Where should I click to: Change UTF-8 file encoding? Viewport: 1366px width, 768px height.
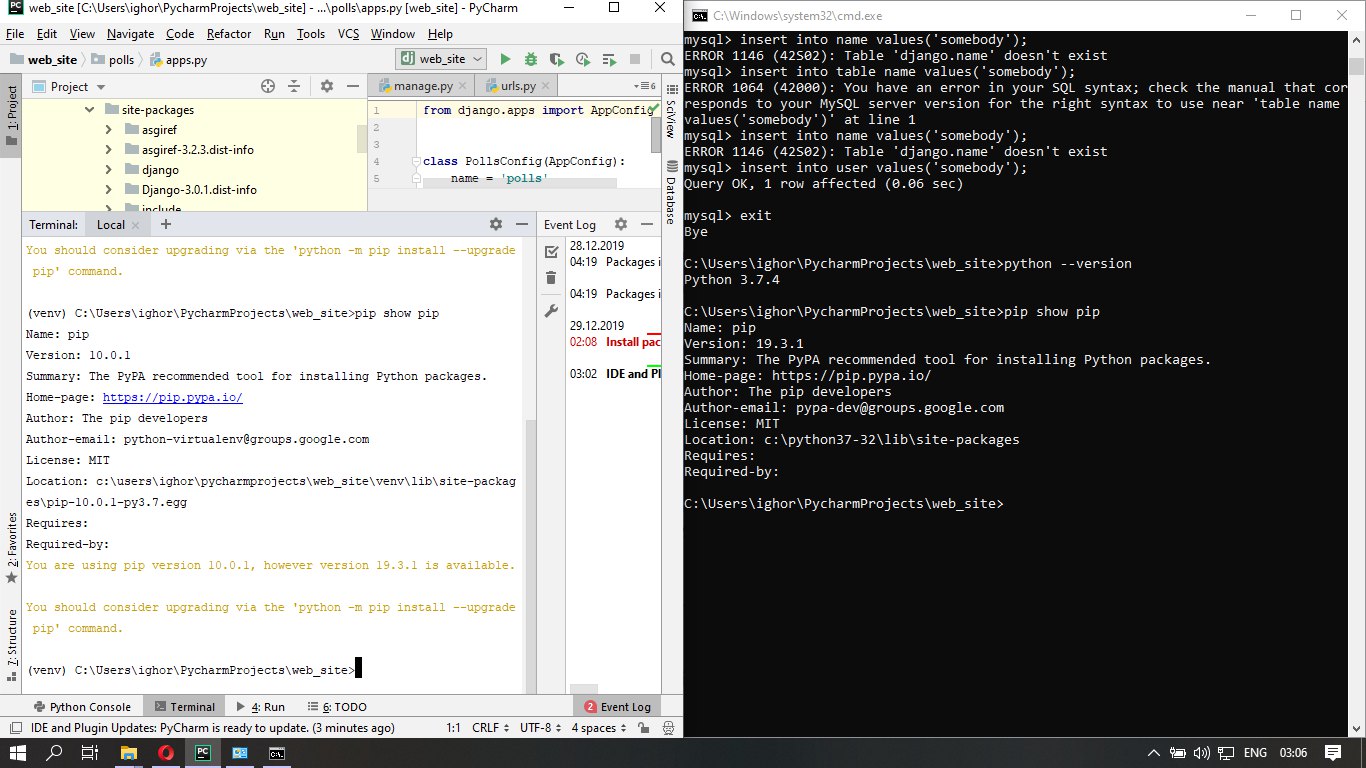(541, 728)
